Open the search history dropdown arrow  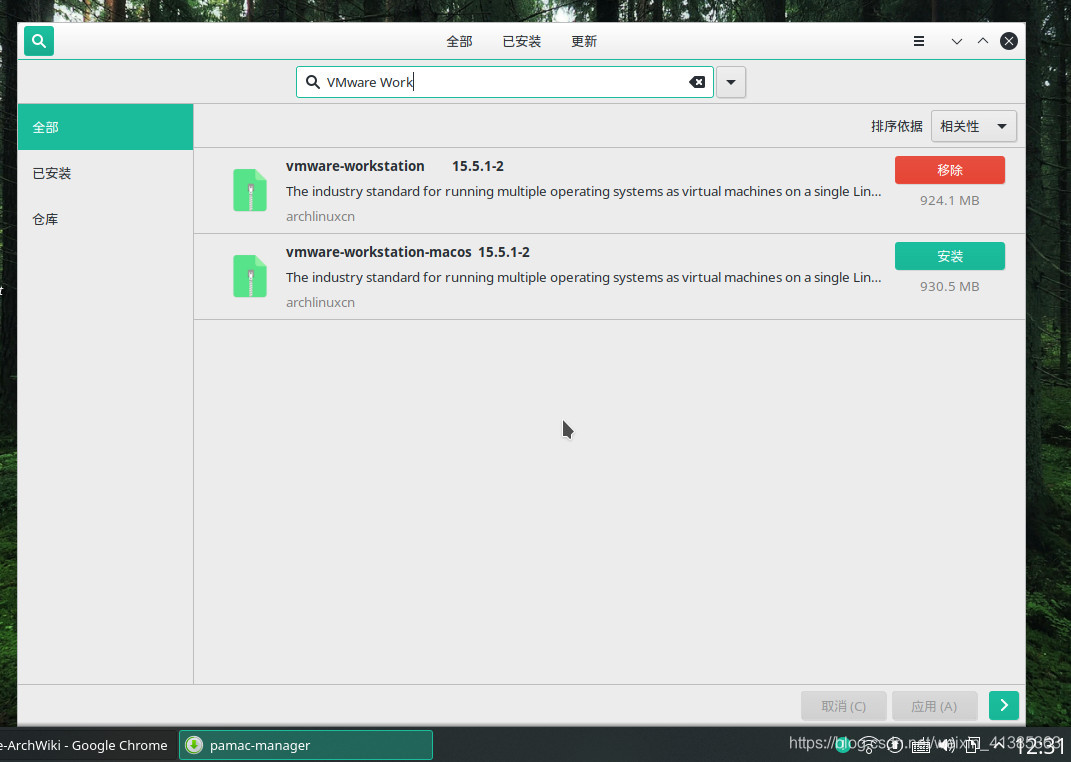[731, 82]
